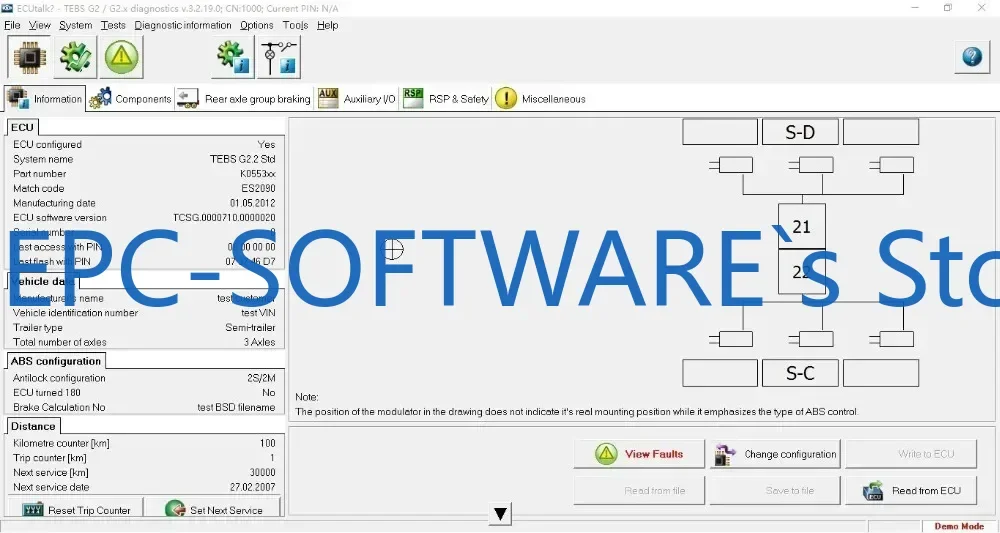Switch to Rear axle group braking tab
This screenshot has height=533, width=1000.
244,99
